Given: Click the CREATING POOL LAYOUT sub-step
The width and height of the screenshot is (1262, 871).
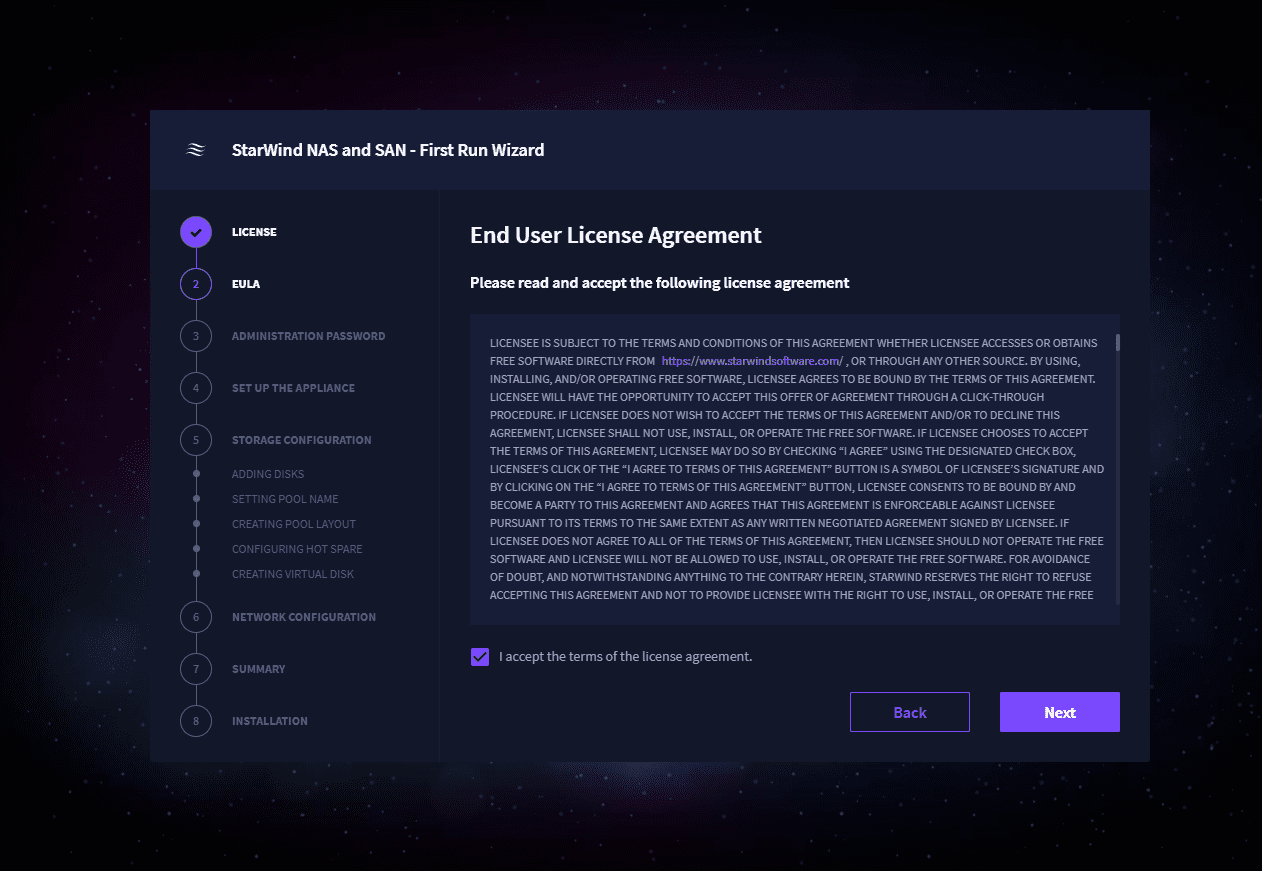Looking at the screenshot, I should click(294, 524).
